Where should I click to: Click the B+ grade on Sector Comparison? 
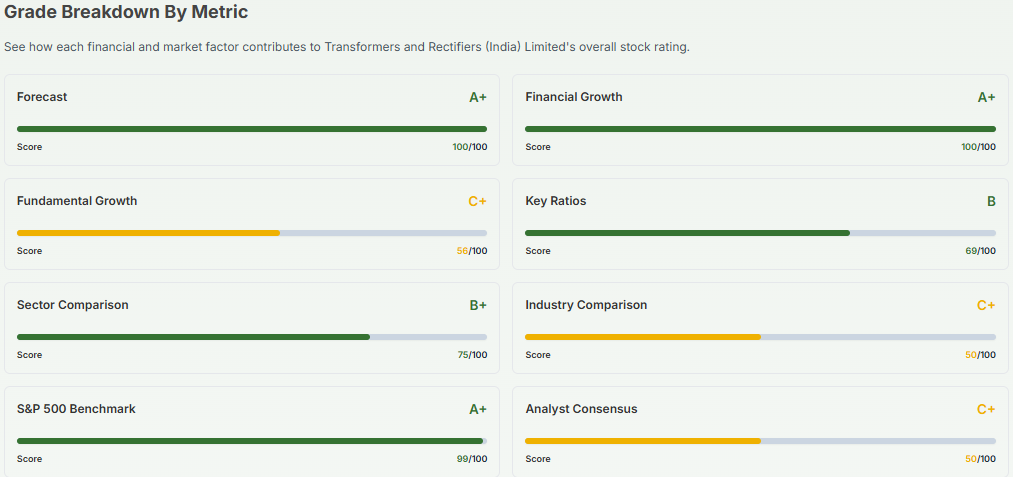(478, 306)
